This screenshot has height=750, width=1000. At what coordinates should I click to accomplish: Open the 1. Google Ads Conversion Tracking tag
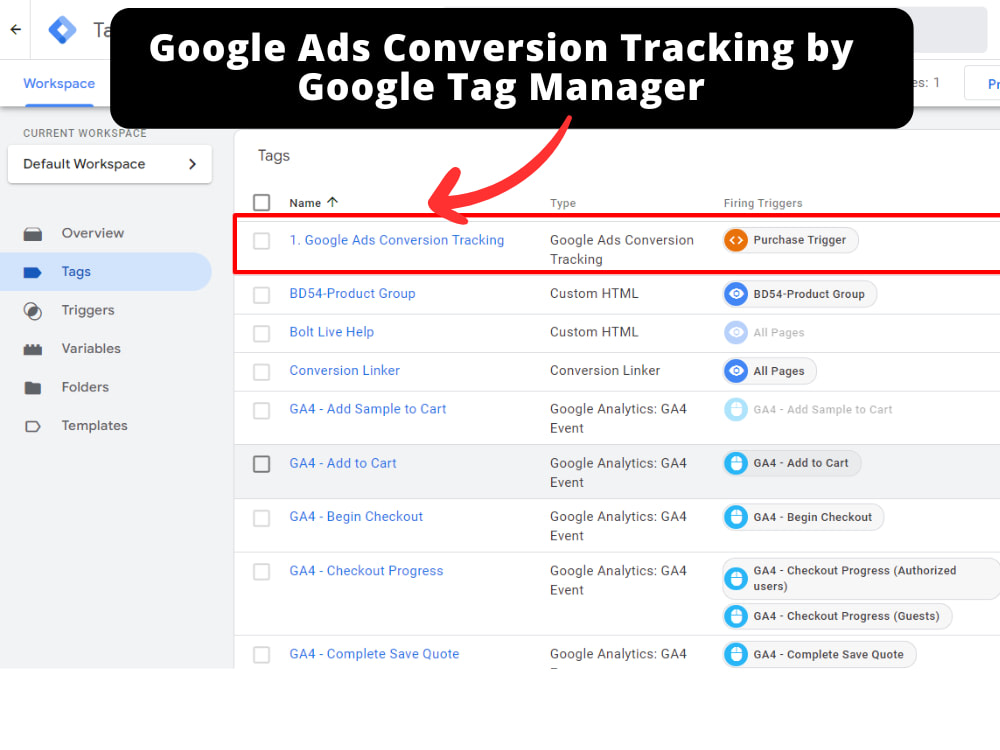click(396, 240)
